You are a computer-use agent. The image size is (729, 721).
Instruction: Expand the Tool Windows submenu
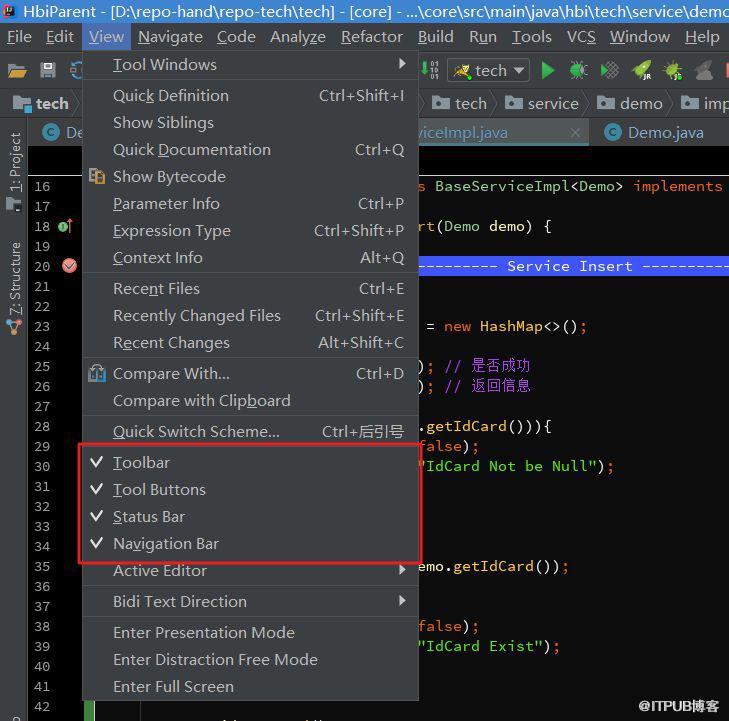[x=251, y=65]
